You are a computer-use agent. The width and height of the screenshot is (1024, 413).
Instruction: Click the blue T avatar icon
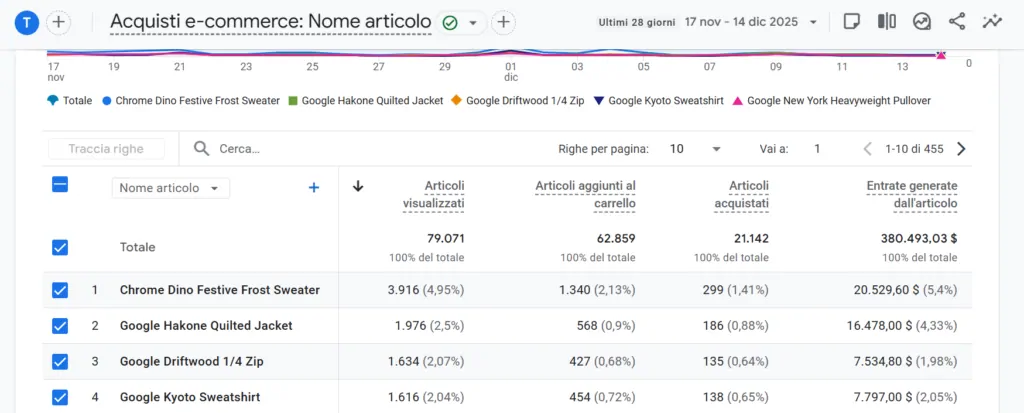pyautogui.click(x=27, y=22)
